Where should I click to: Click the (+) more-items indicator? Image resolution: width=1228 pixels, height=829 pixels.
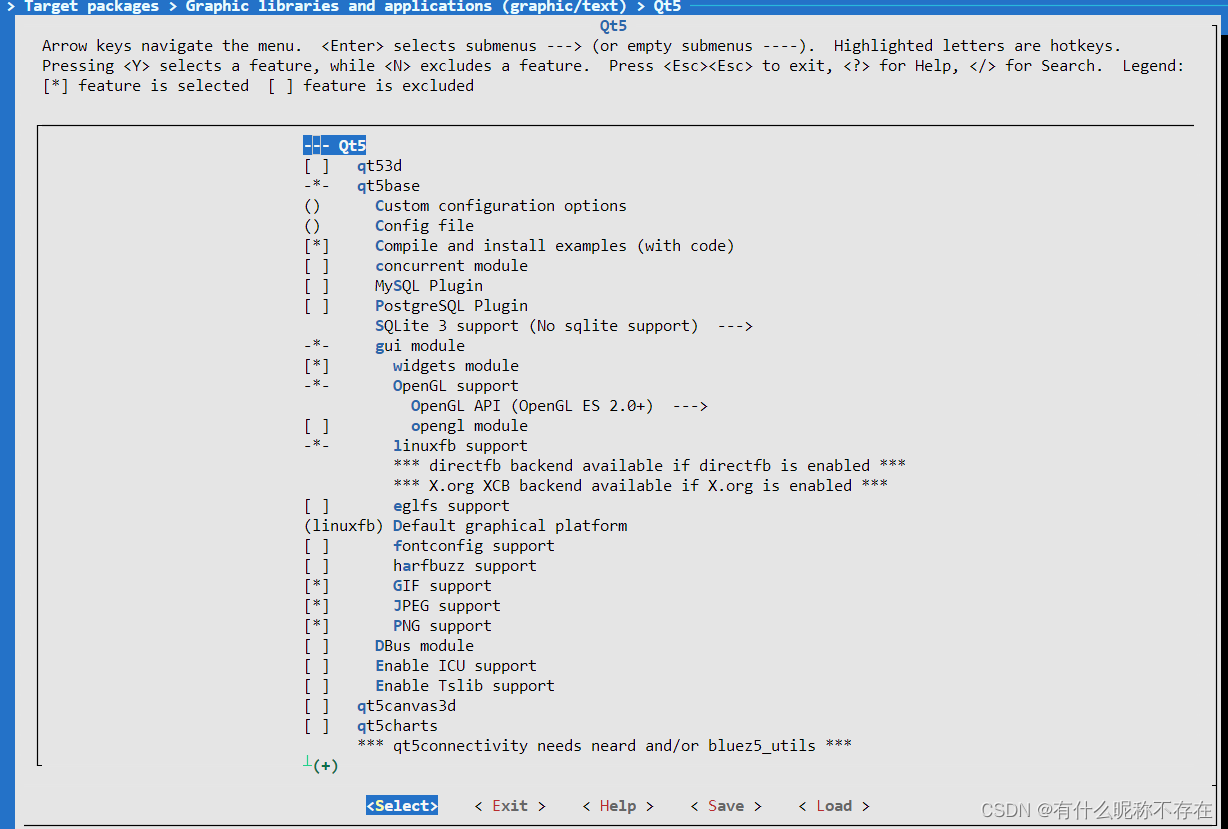coord(325,766)
